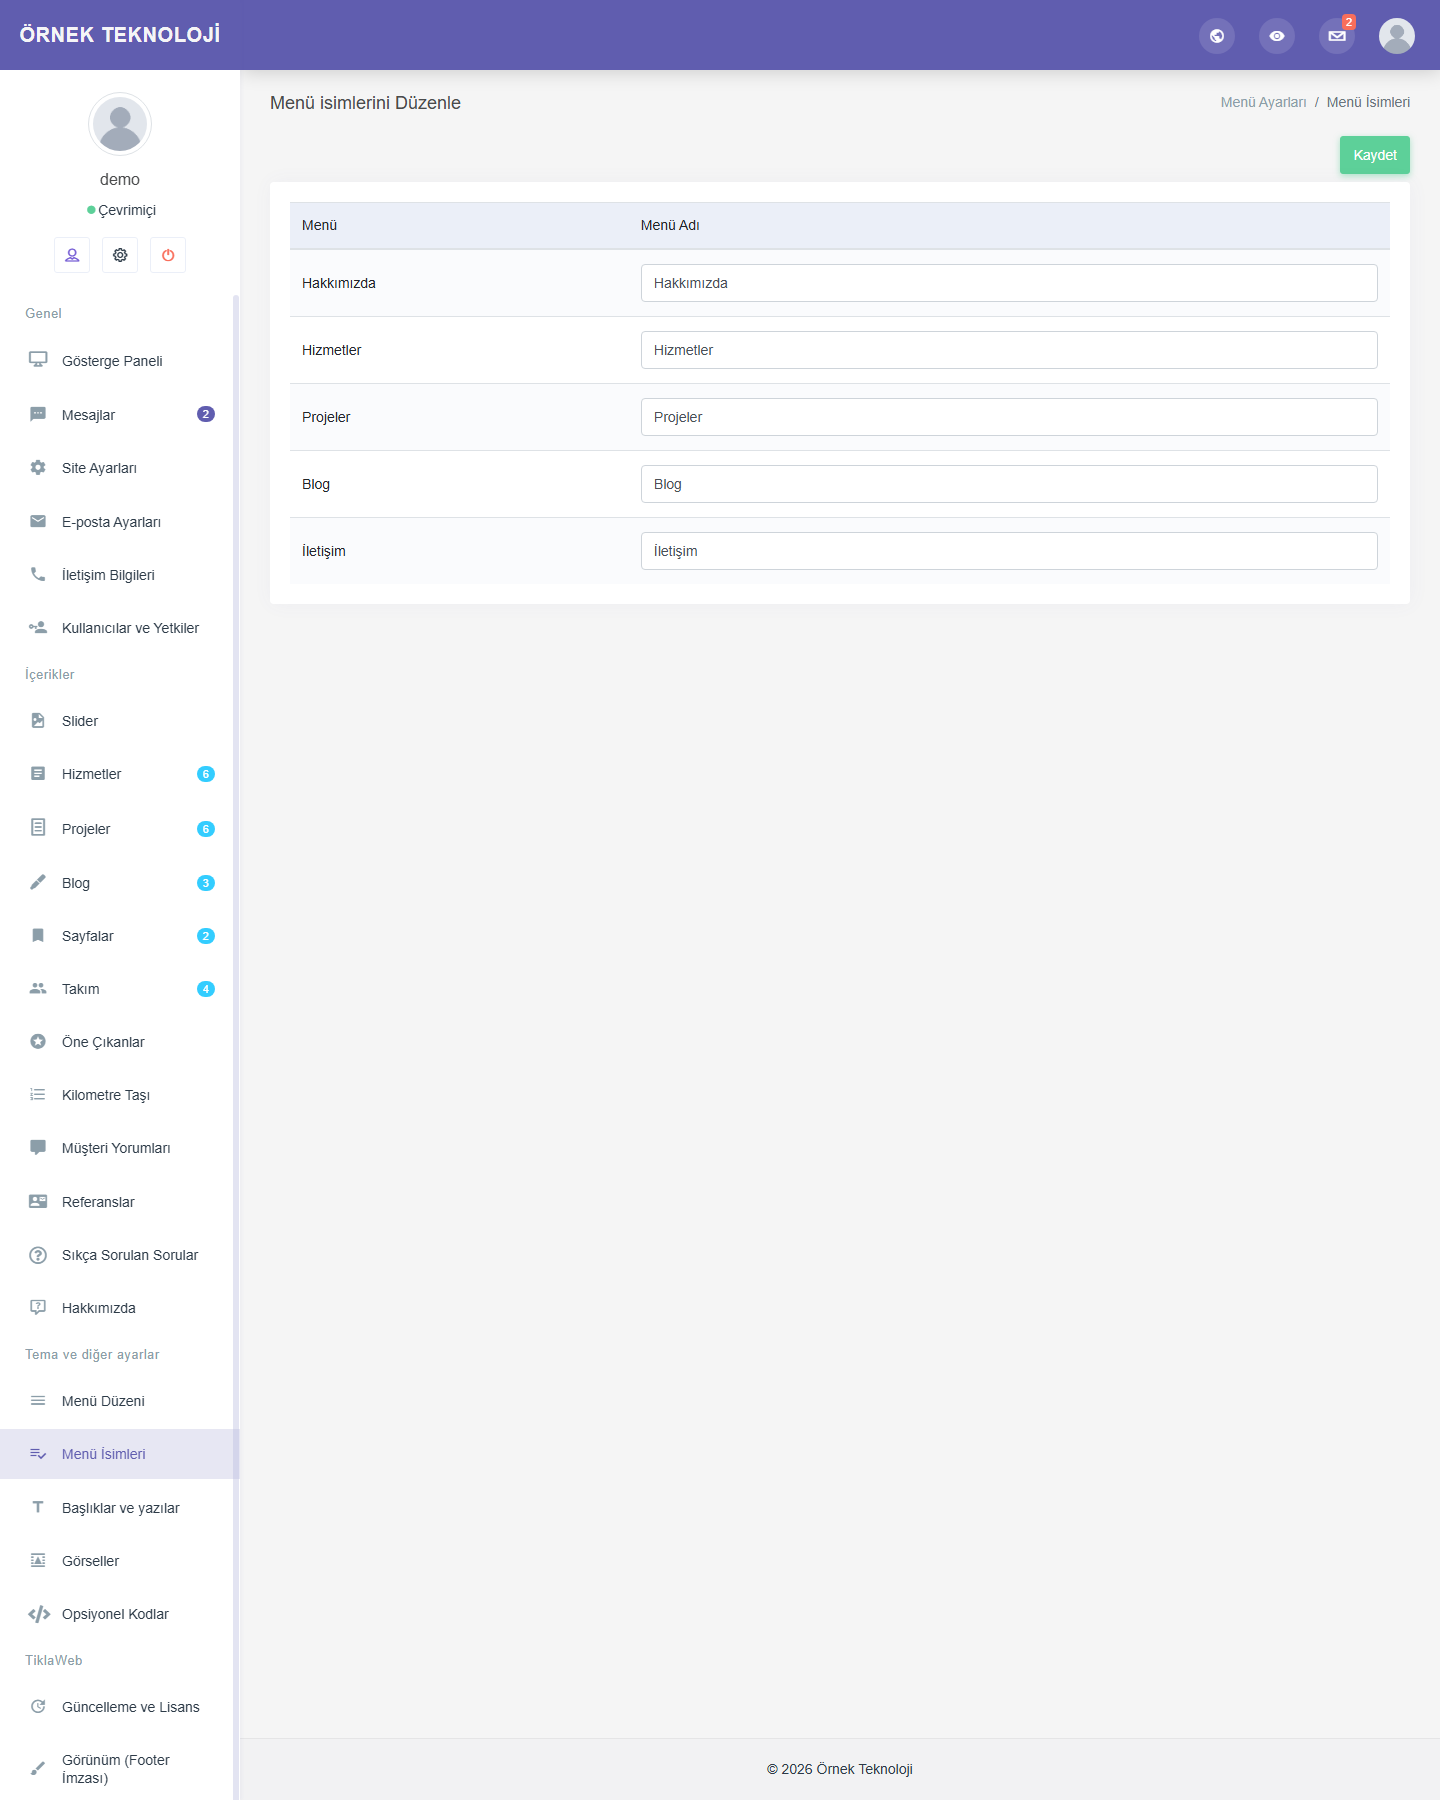Open the mail notifications icon in header

(1337, 36)
